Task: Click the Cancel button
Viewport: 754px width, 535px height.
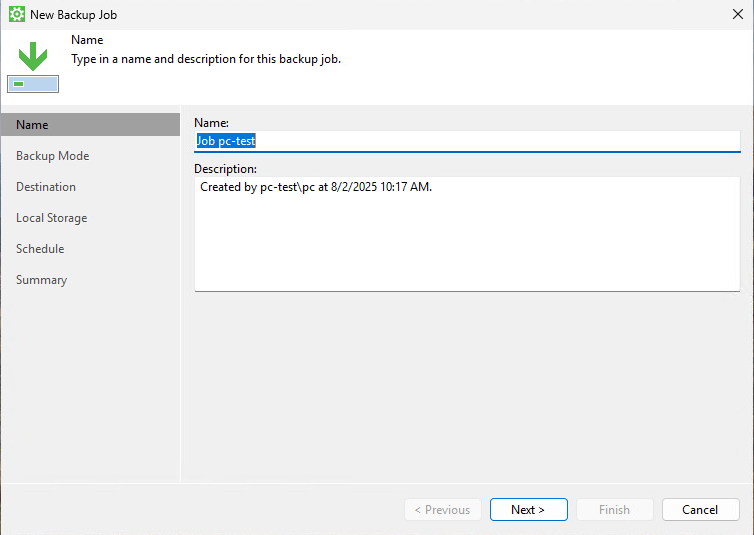Action: [700, 510]
